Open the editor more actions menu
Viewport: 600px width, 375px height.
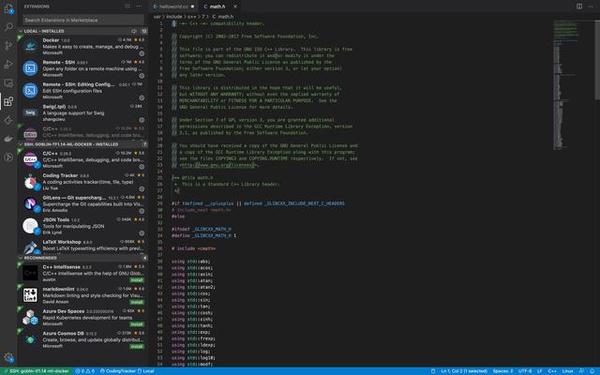coord(591,6)
